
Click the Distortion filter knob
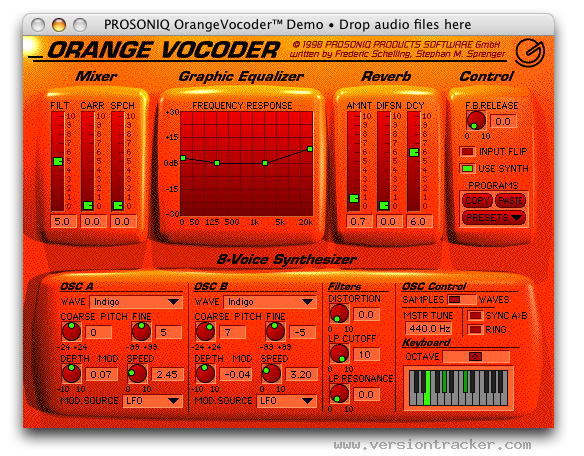[x=339, y=313]
